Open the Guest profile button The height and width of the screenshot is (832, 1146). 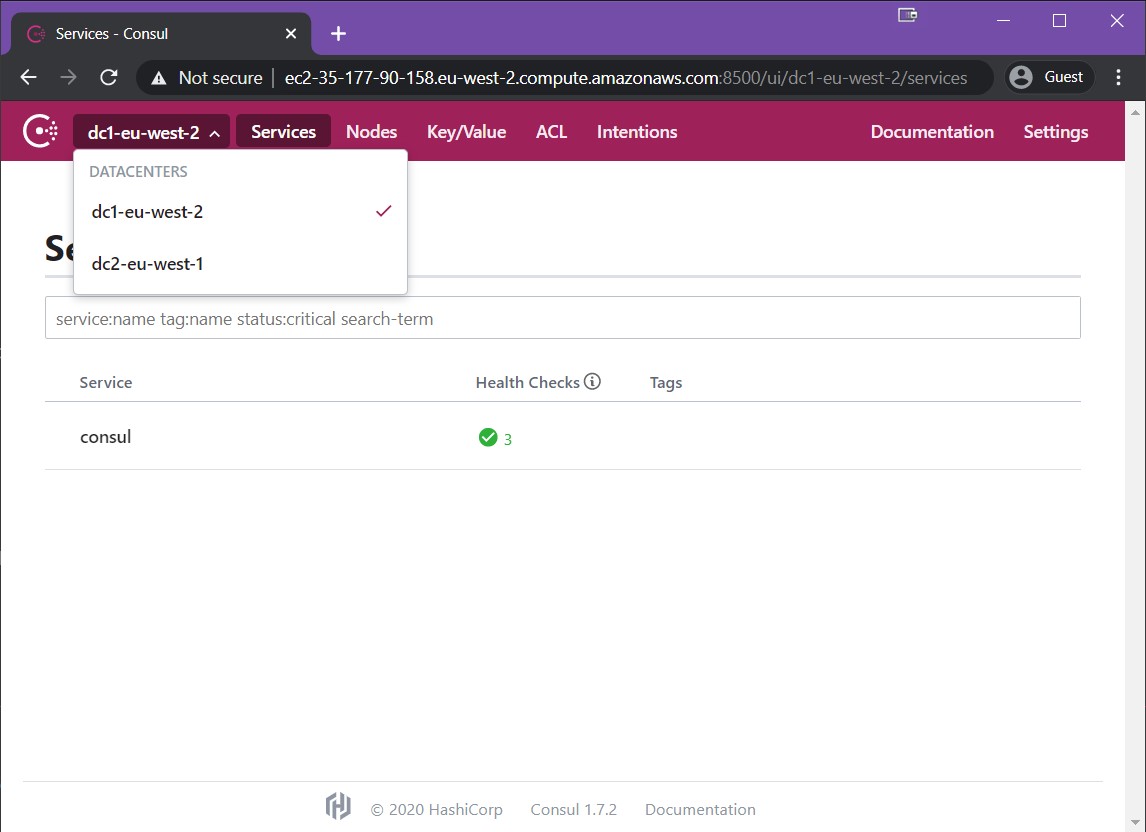tap(1049, 77)
